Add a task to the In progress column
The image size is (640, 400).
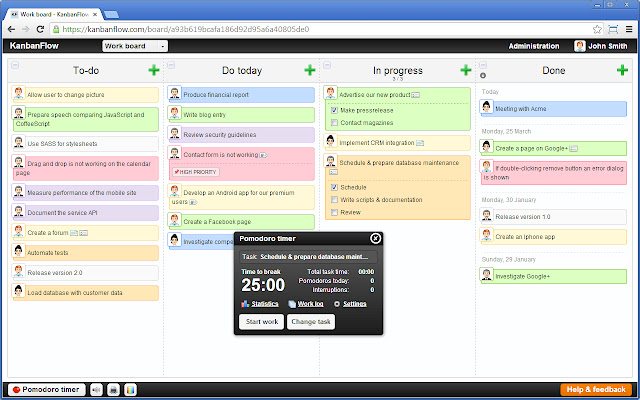tap(465, 70)
